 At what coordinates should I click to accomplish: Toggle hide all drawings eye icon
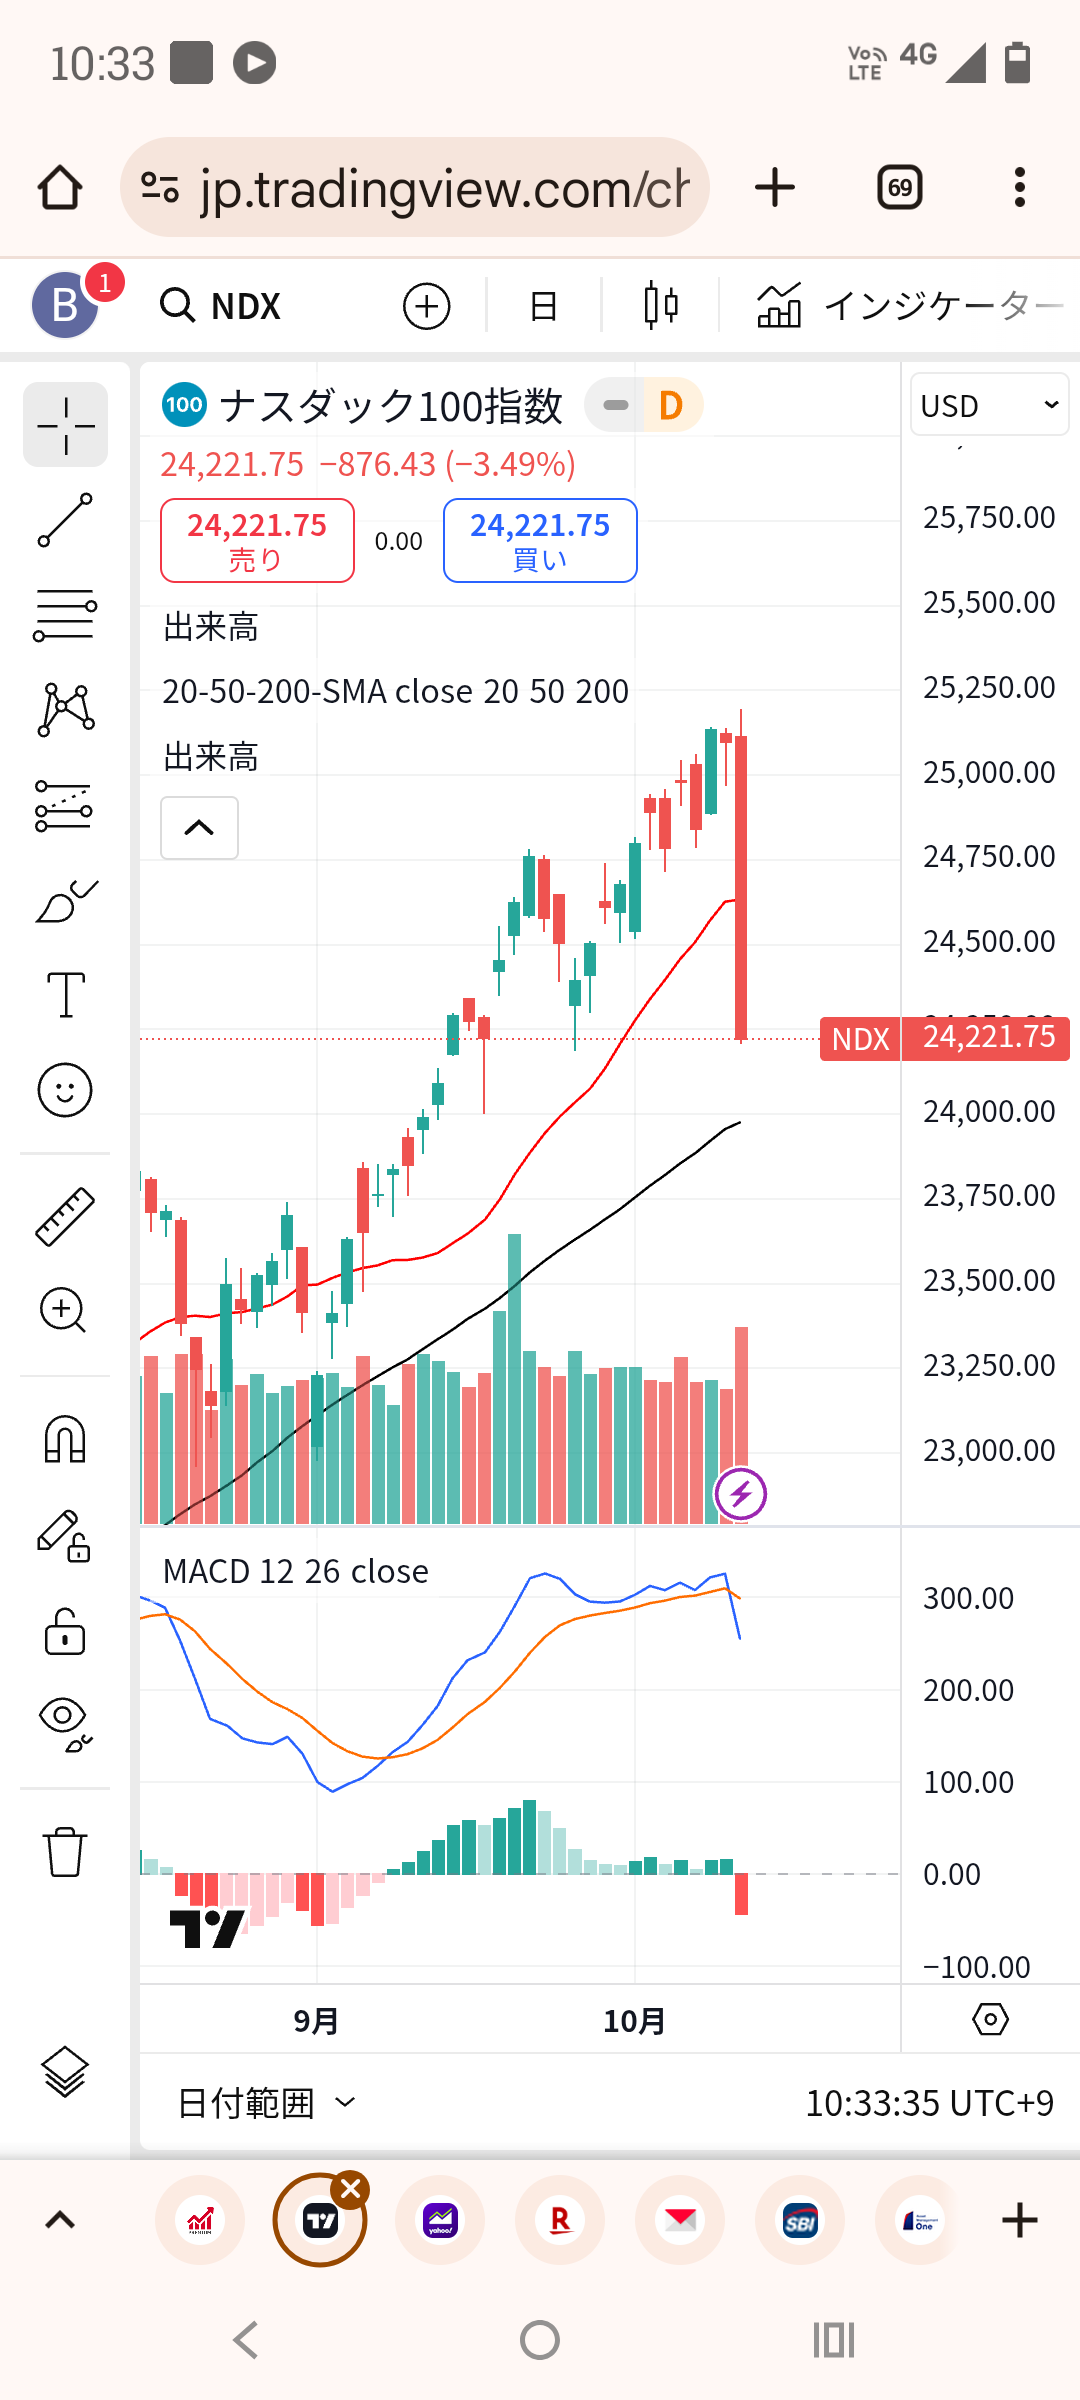tap(65, 1724)
